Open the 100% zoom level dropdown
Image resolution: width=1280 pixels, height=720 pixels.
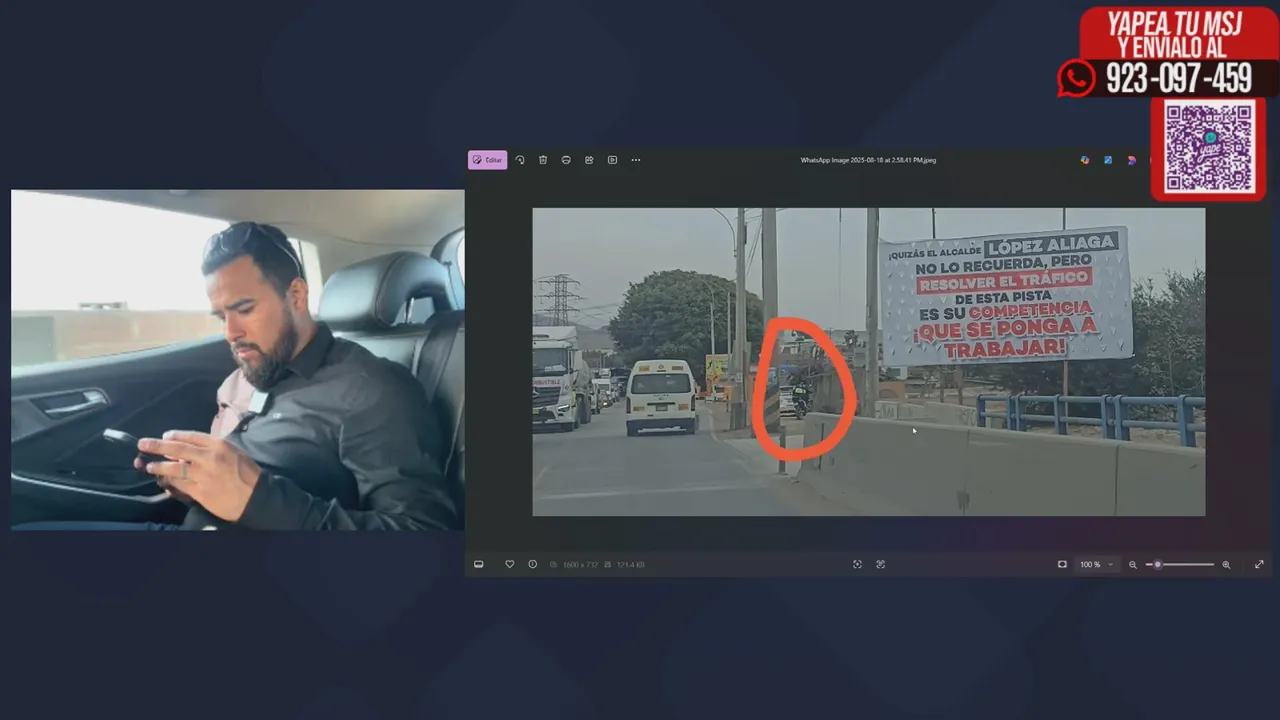(1096, 564)
